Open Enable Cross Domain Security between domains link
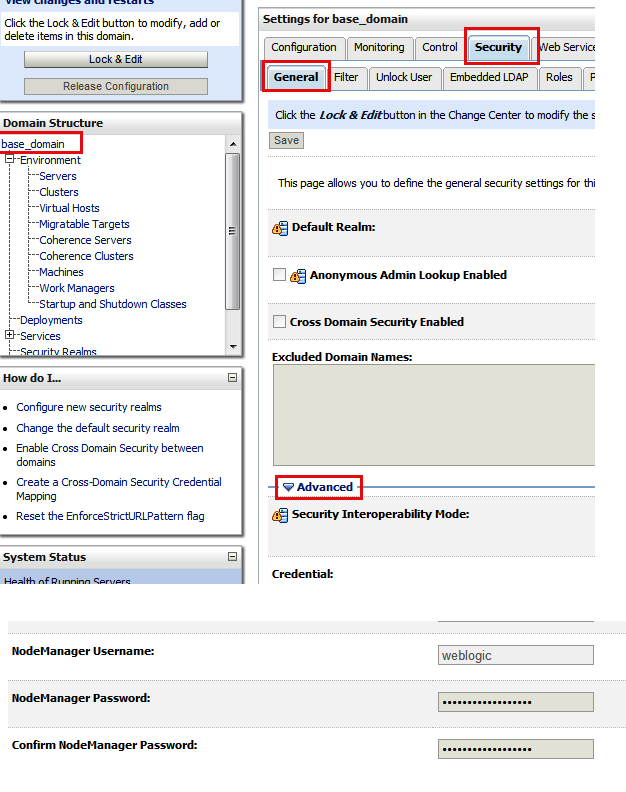The height and width of the screenshot is (792, 626). tap(110, 455)
